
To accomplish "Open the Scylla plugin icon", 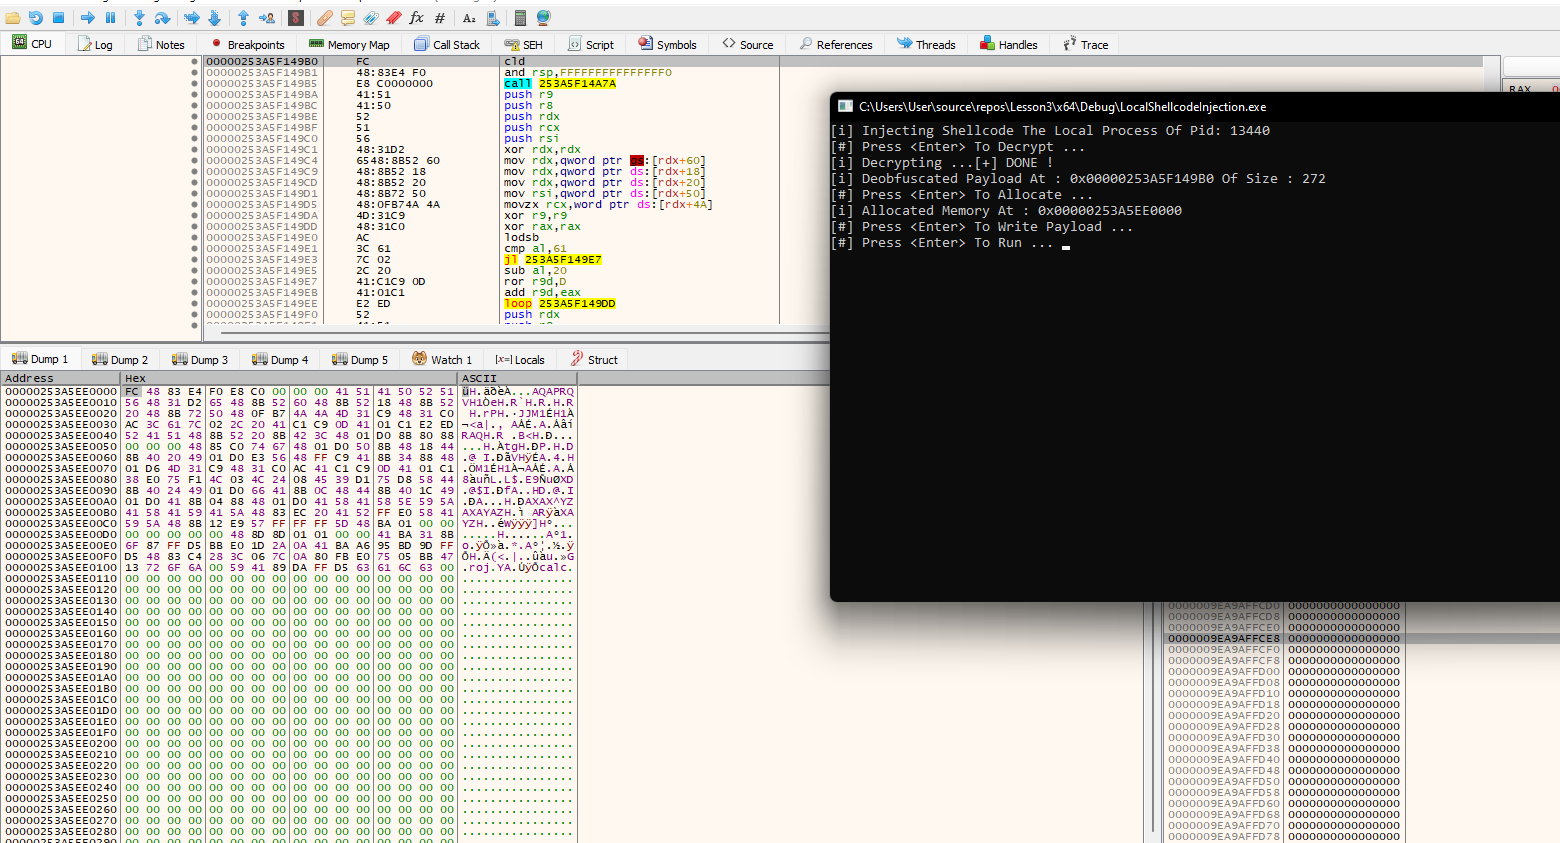I will point(295,18).
